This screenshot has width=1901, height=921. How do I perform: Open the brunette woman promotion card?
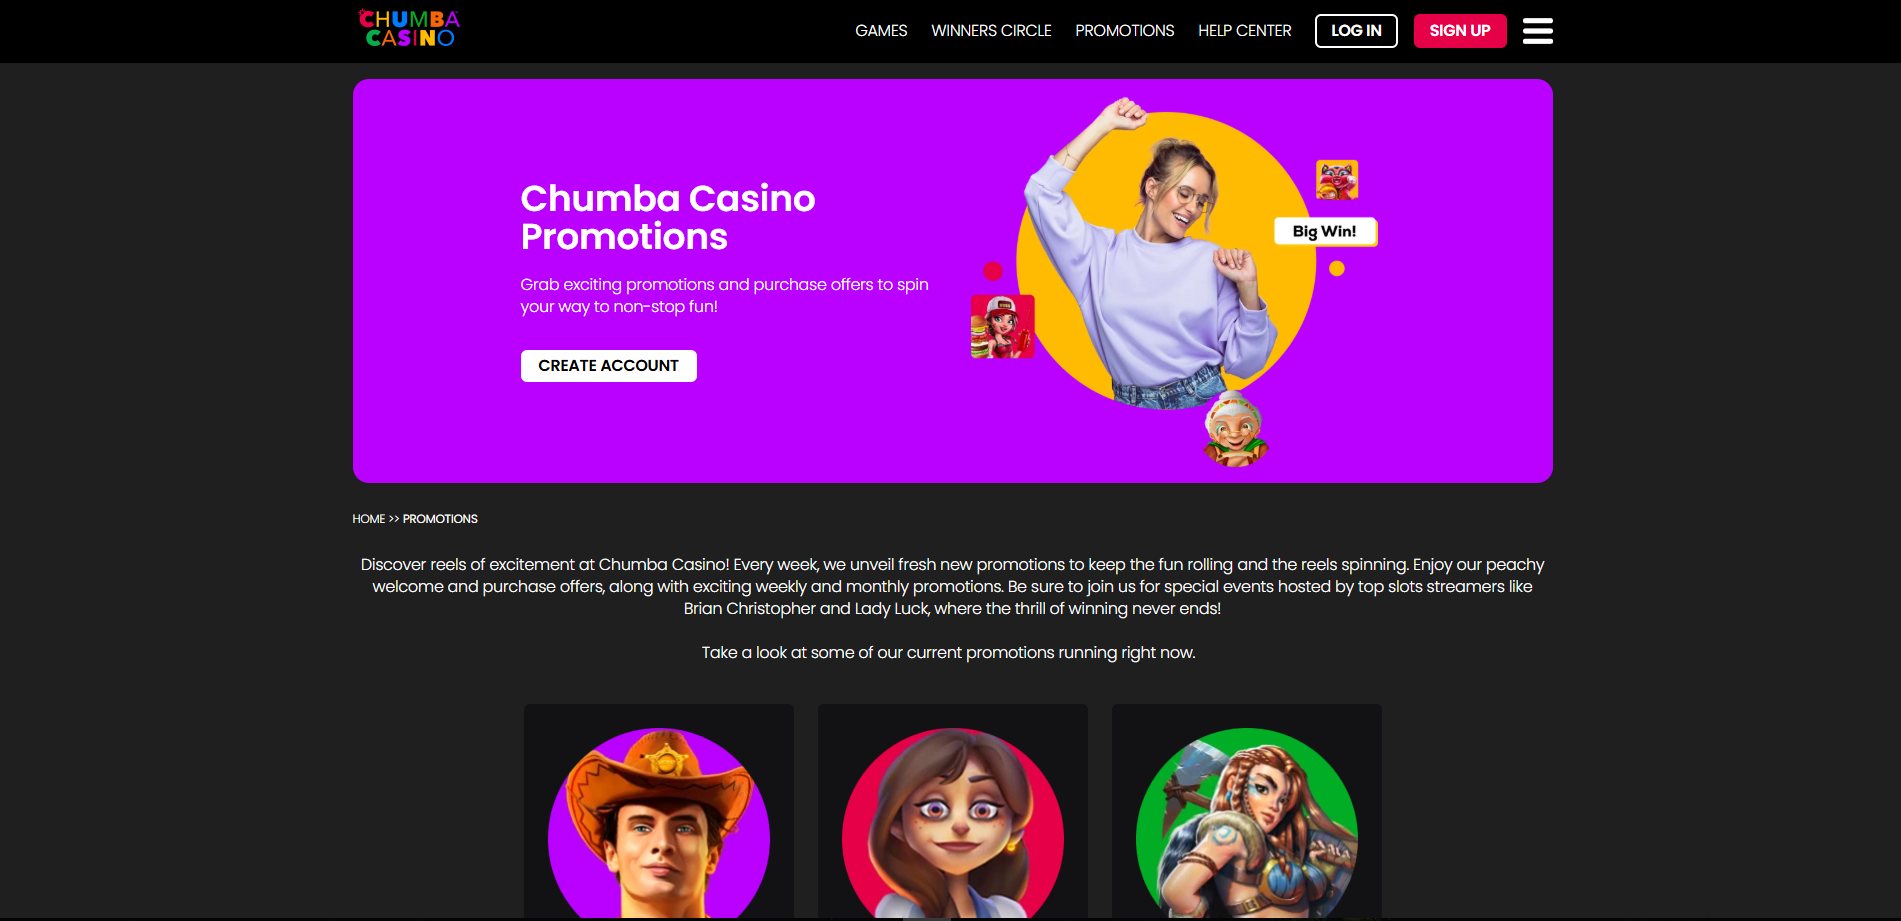pos(953,811)
